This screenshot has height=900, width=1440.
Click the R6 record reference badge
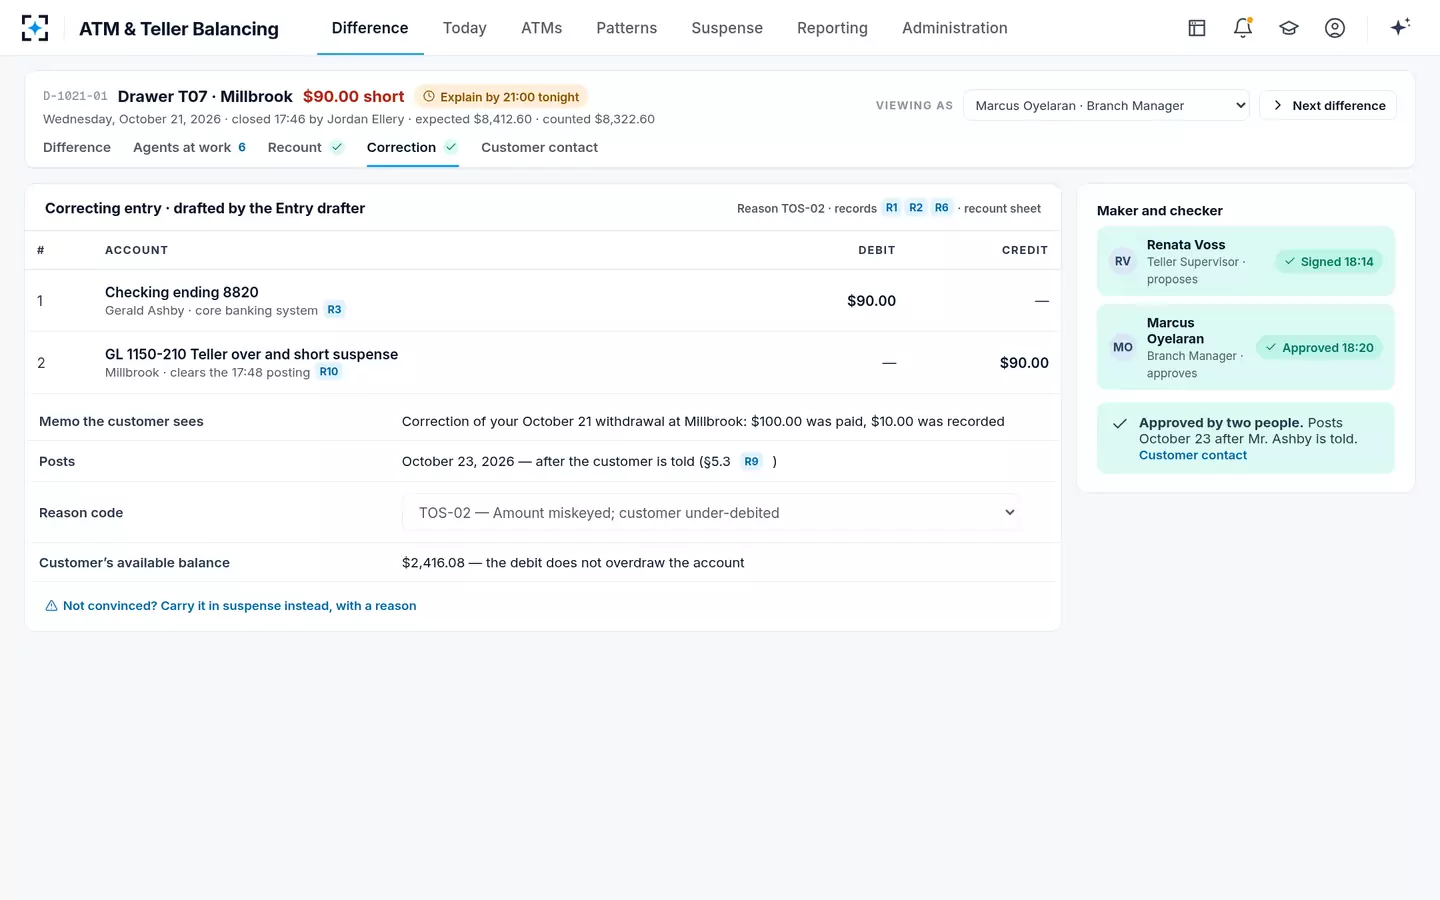tap(942, 208)
